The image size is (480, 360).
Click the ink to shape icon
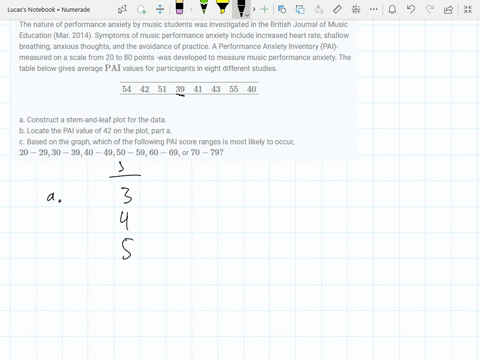click(300, 9)
